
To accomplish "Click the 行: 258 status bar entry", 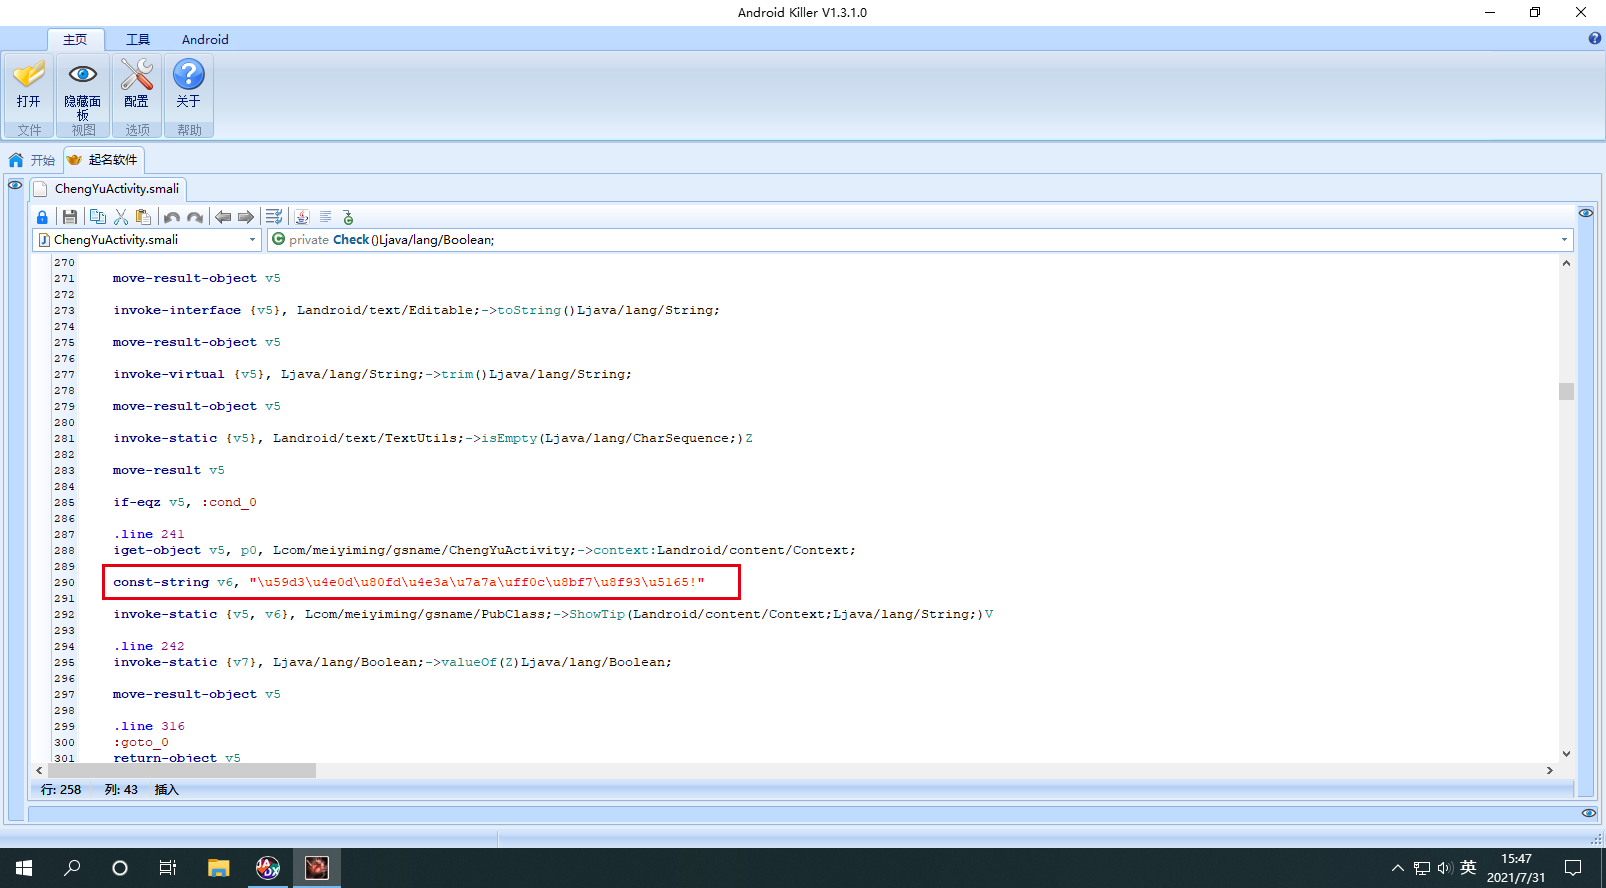I will coord(61,790).
